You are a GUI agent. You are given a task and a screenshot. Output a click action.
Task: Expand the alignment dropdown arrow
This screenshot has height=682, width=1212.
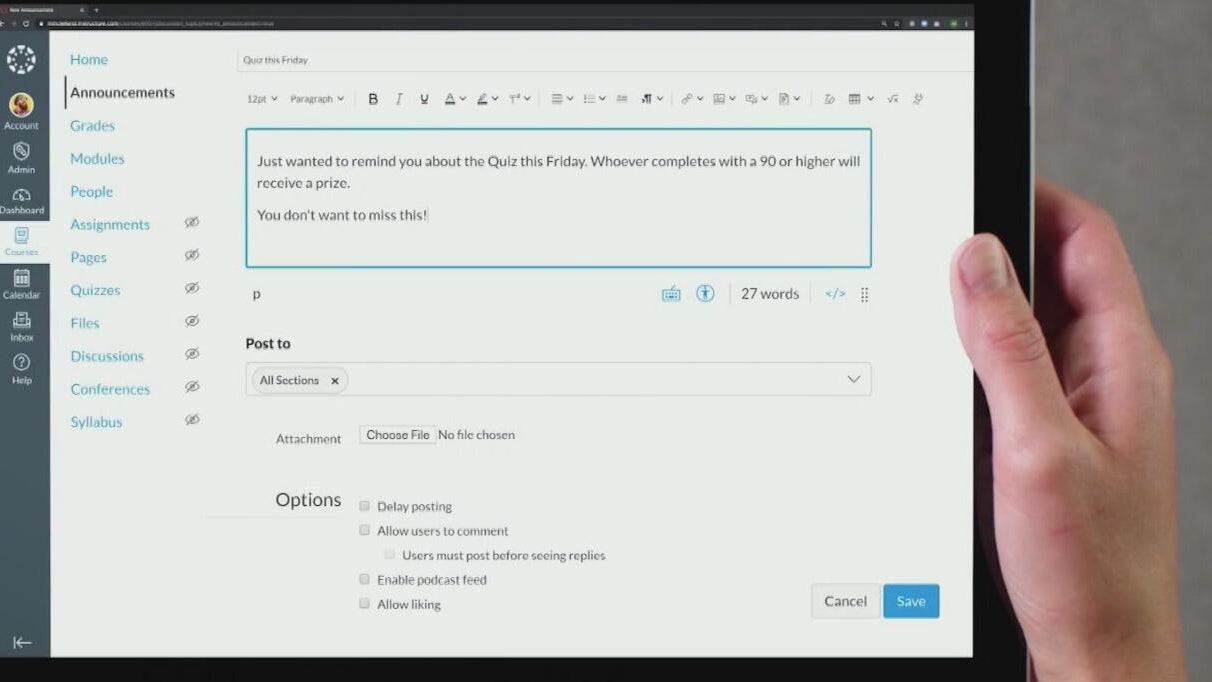[x=570, y=99]
